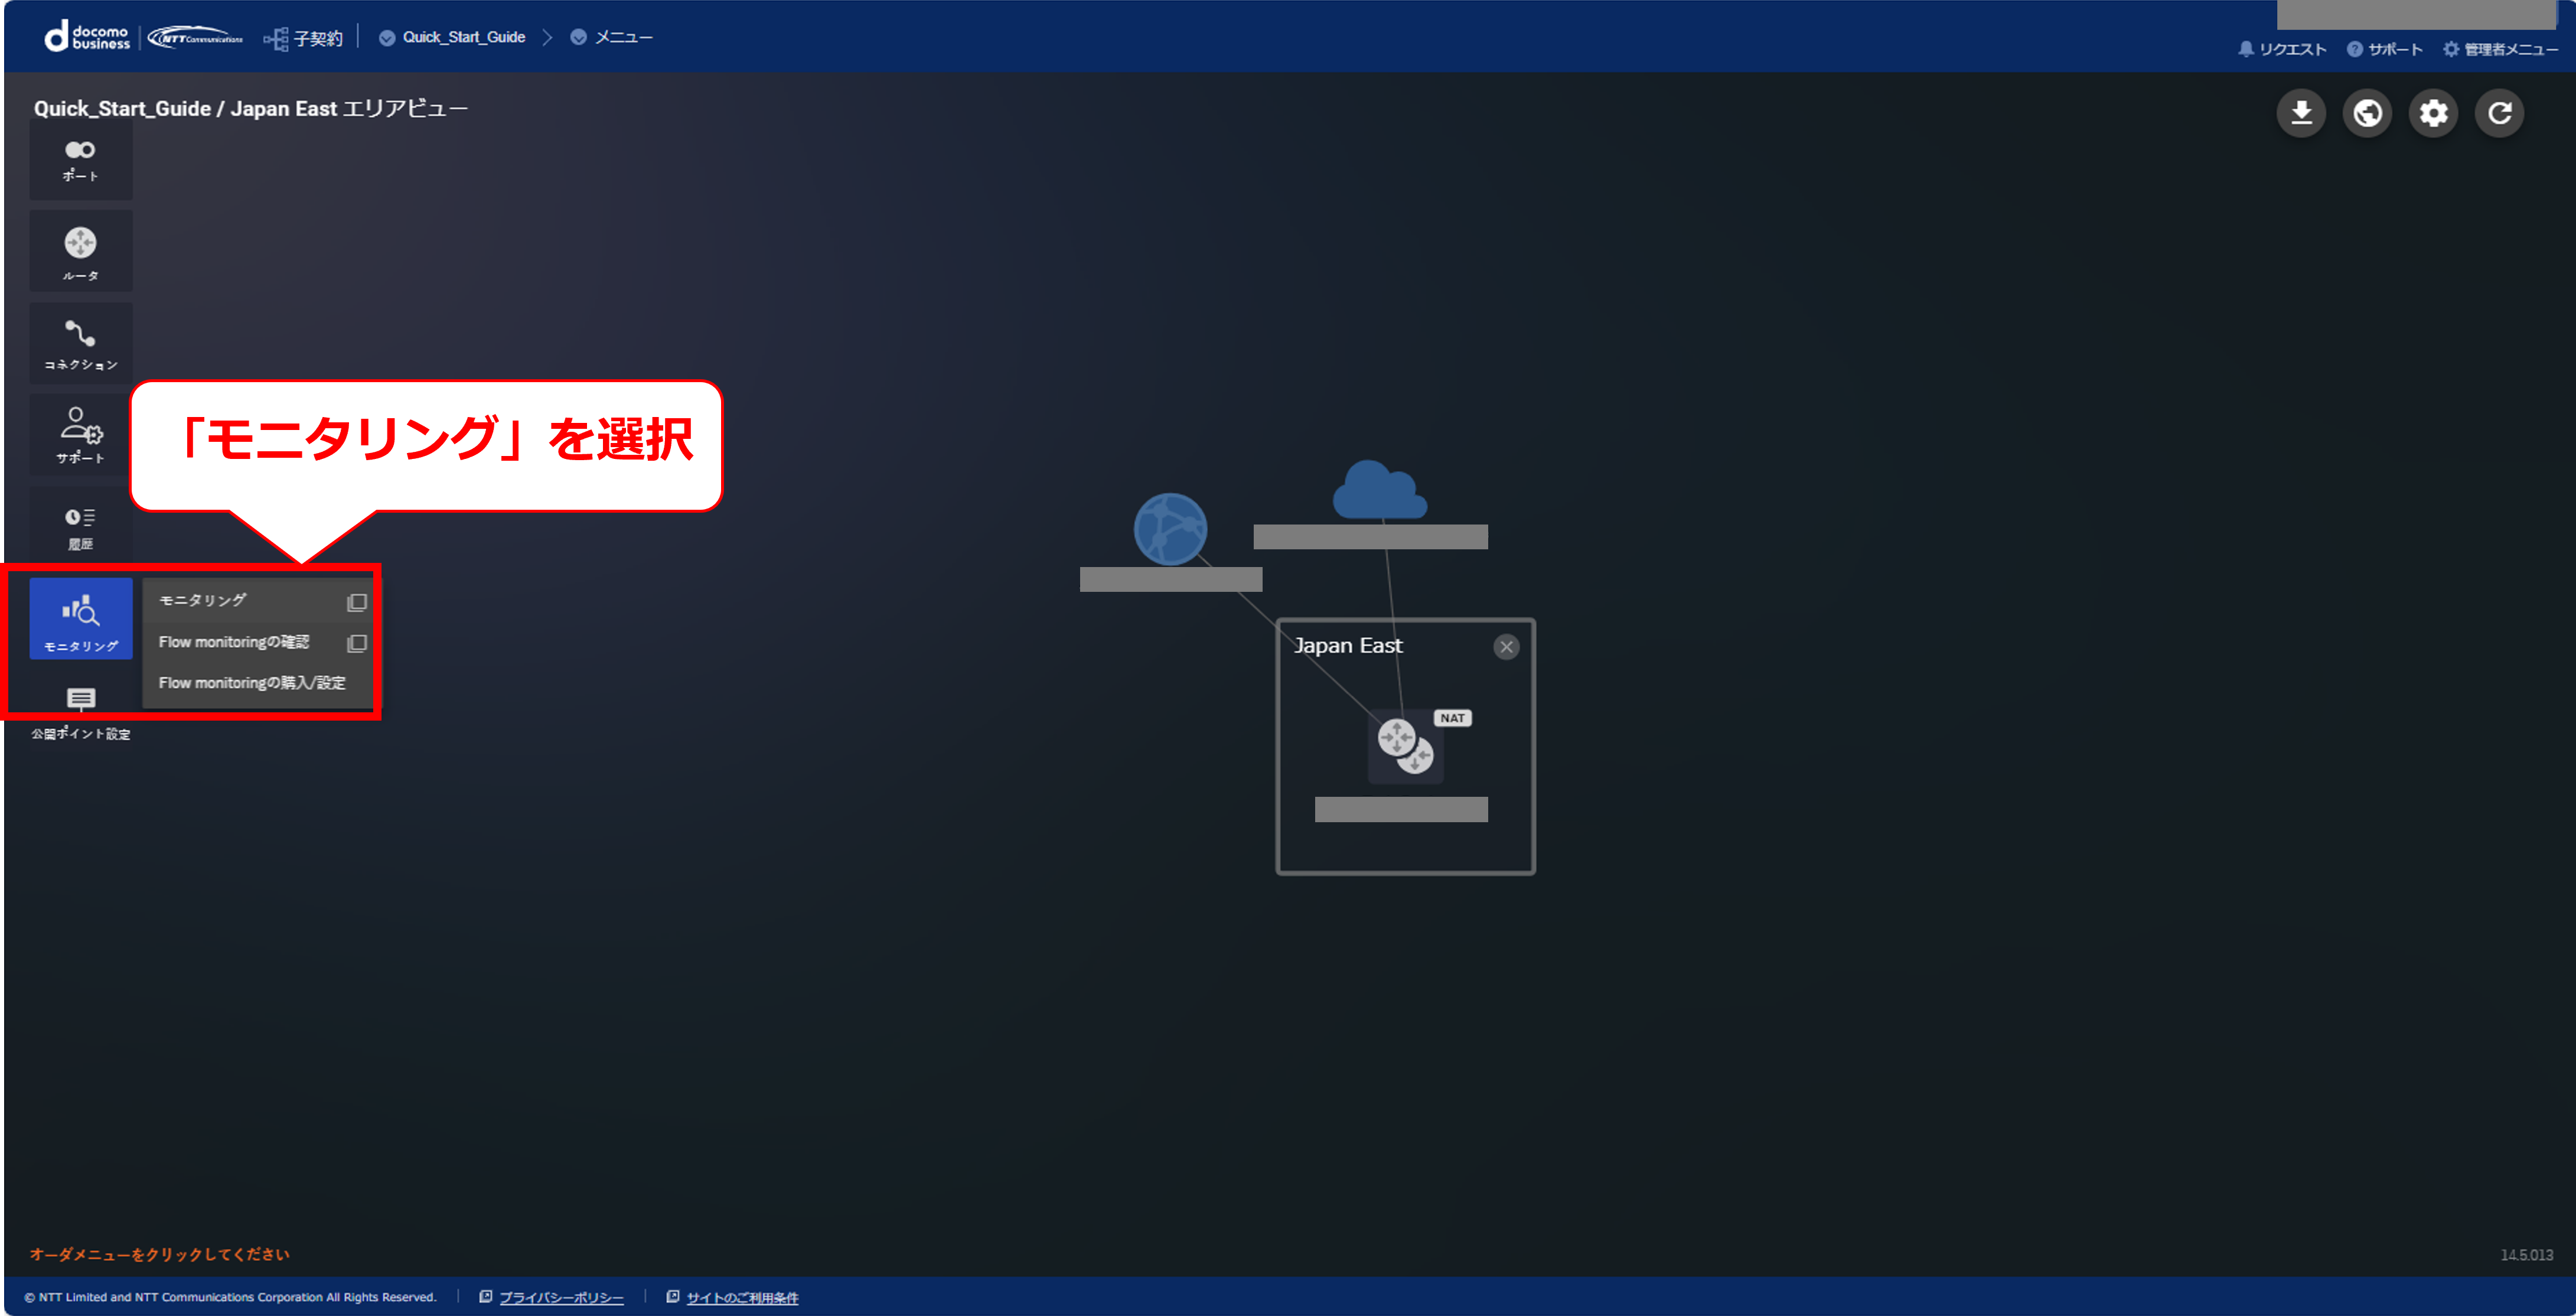This screenshot has height=1316, width=2576.
Task: Open the ポート sidebar icon
Action: tap(81, 161)
